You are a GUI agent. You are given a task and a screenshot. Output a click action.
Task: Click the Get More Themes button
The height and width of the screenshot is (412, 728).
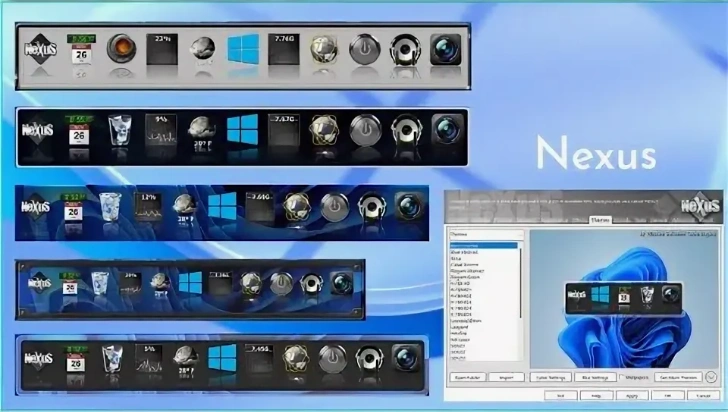678,377
